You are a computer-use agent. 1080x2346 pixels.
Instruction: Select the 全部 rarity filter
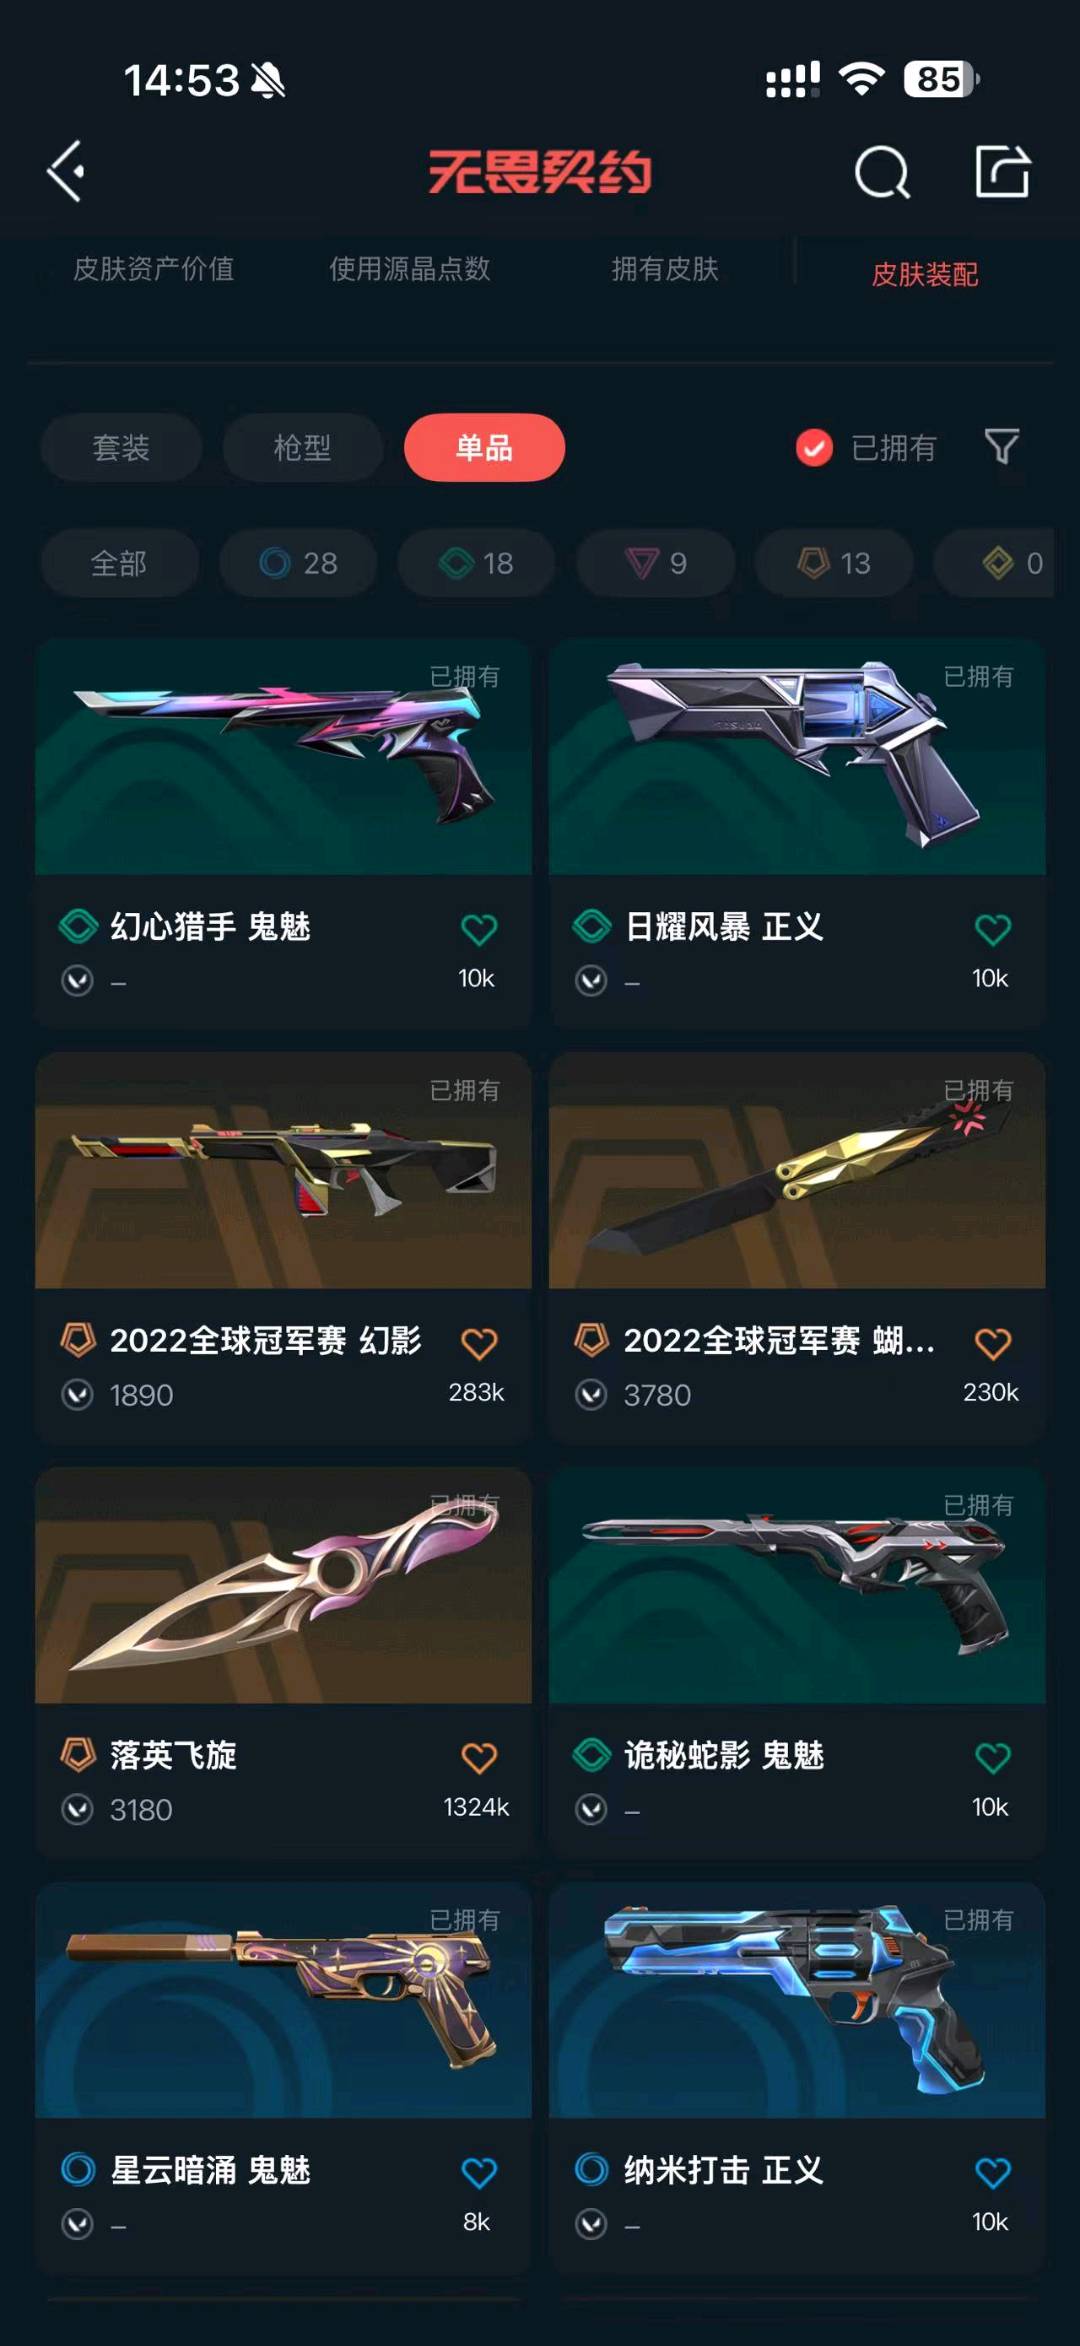[119, 563]
